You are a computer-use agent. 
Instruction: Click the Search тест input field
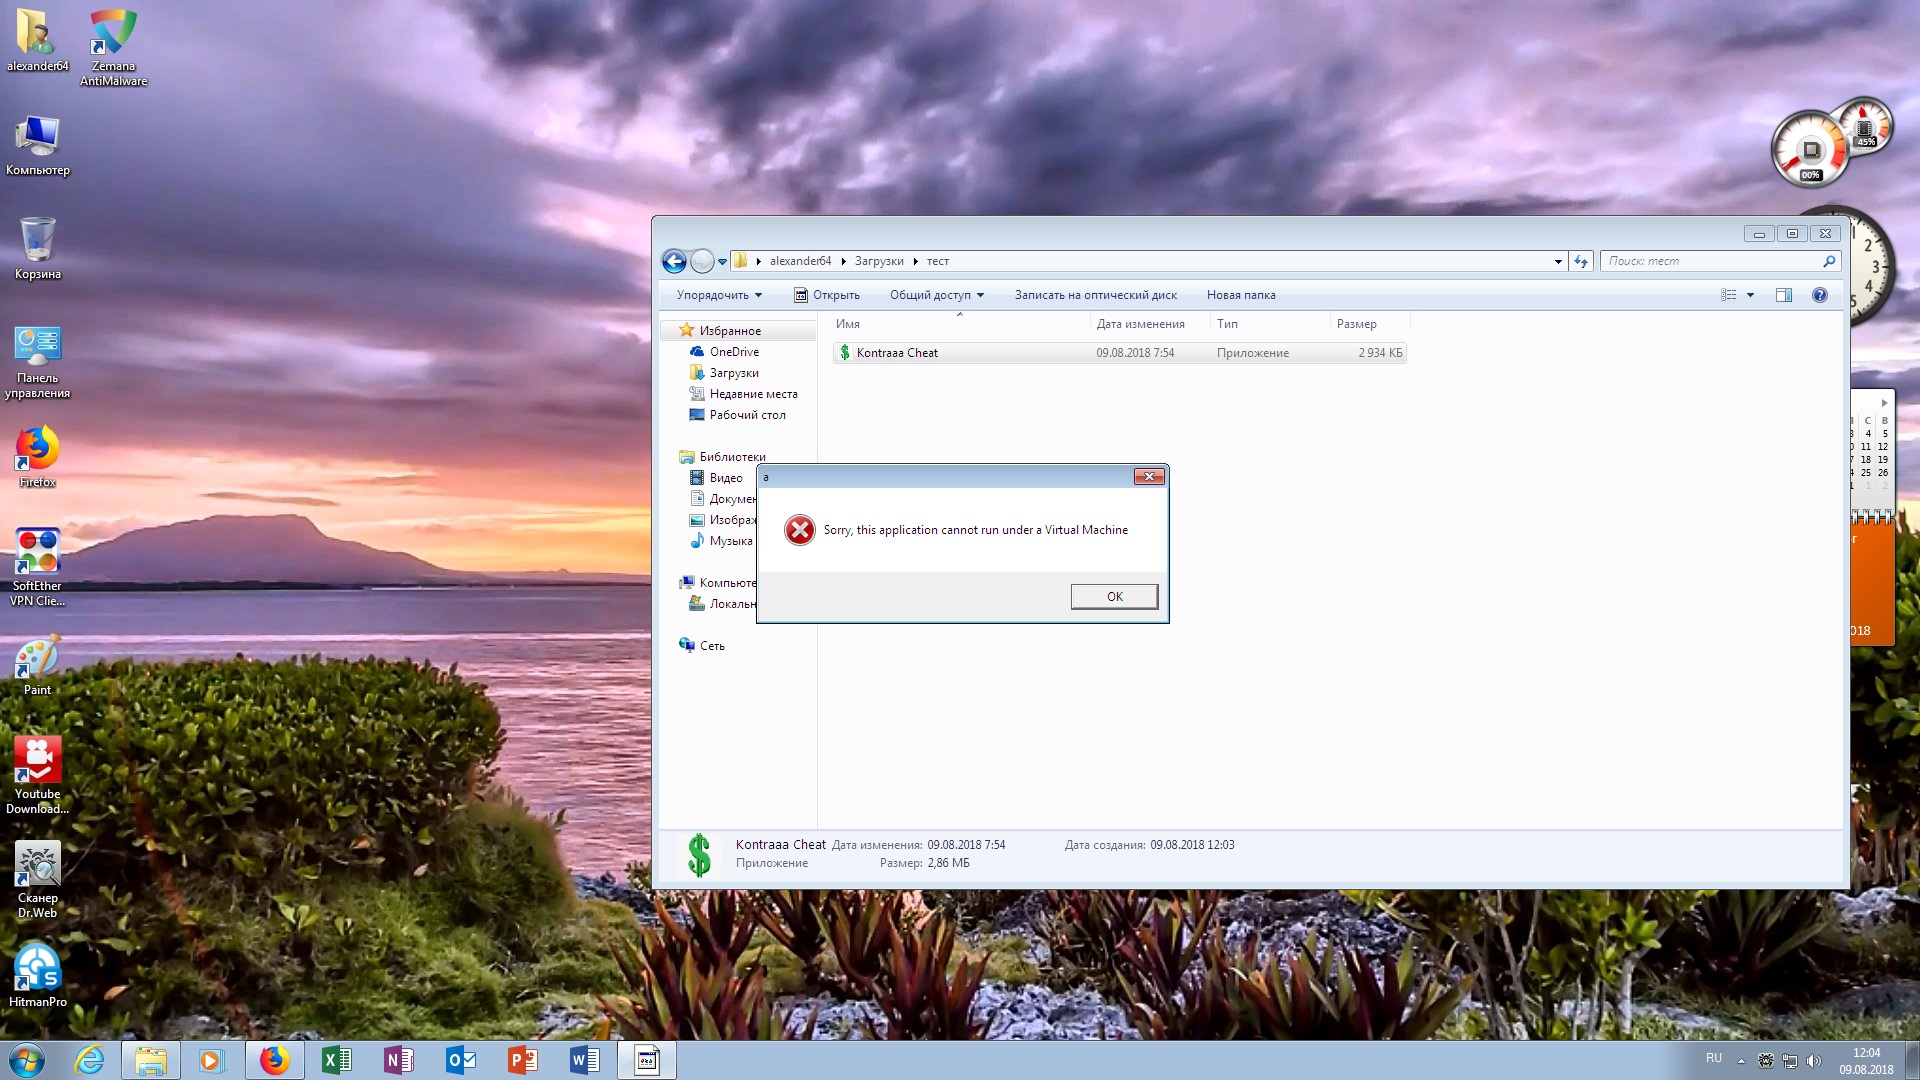tap(1710, 261)
